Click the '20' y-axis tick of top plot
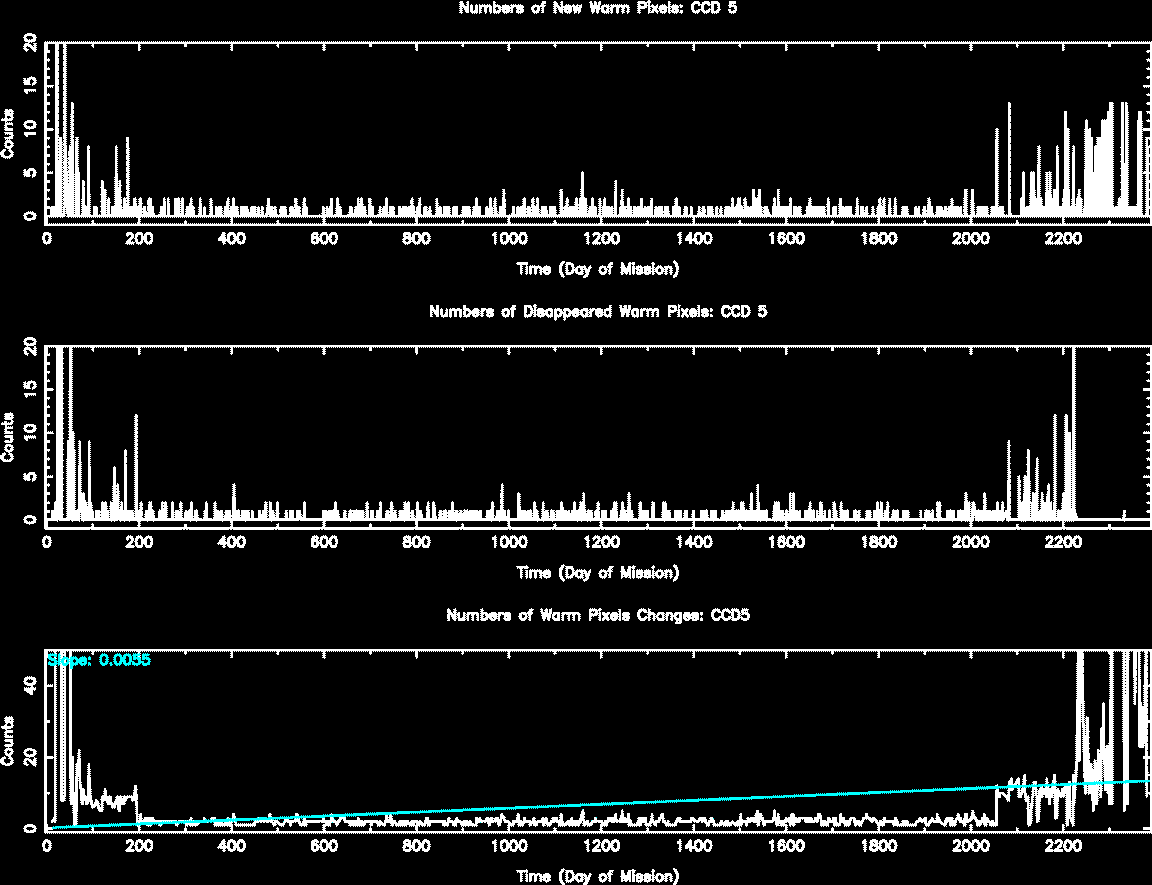This screenshot has height=885, width=1152. click(30, 43)
